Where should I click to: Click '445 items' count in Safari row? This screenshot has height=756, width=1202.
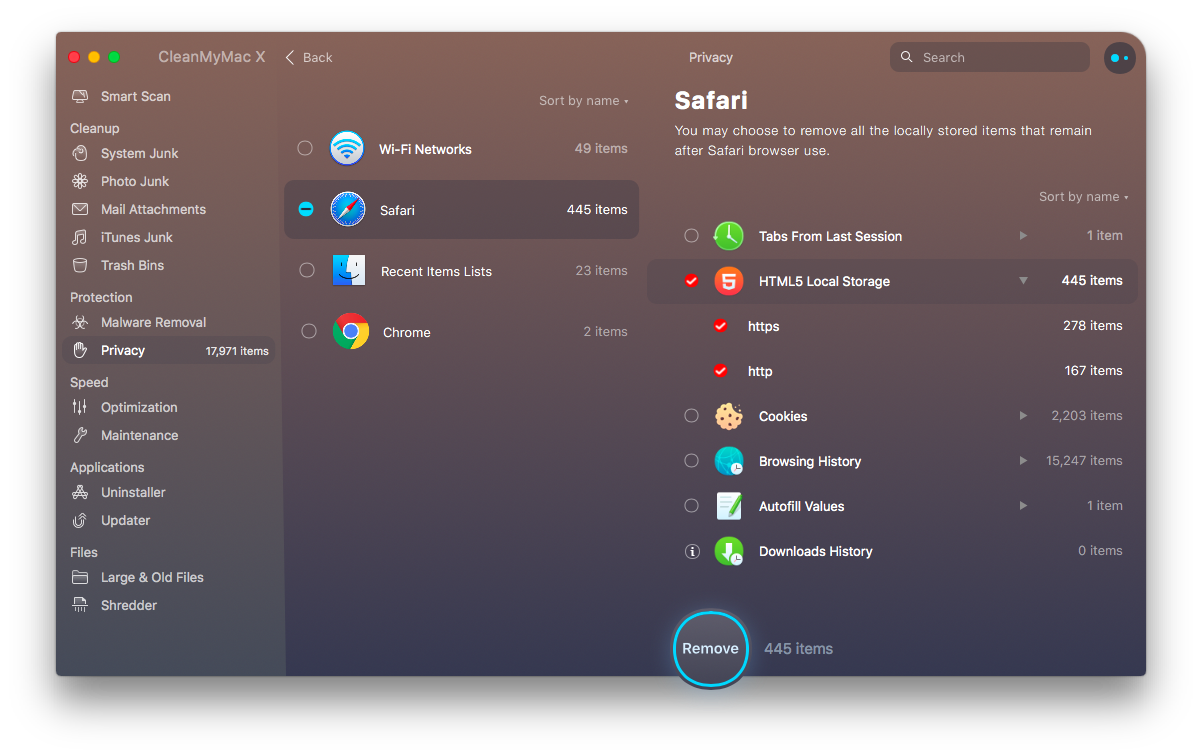pos(597,210)
